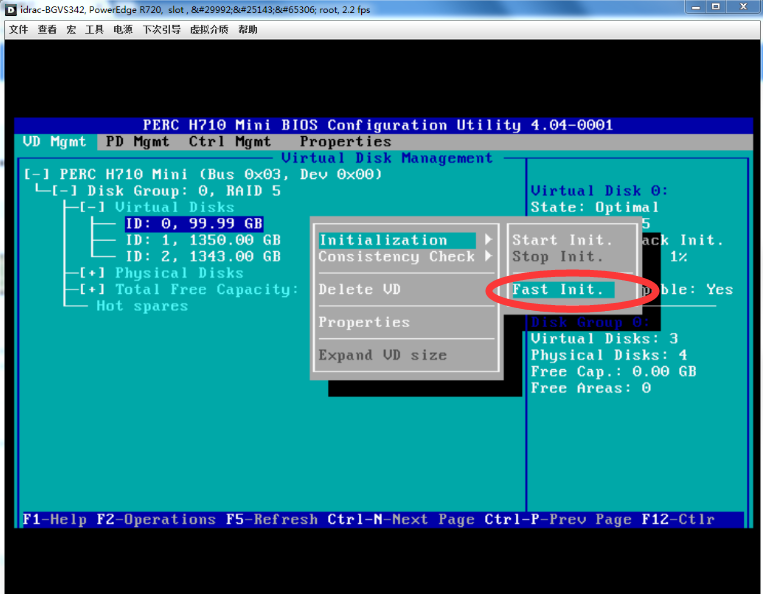
Task: Switch to the VD Mgmt tab
Action: 54,142
